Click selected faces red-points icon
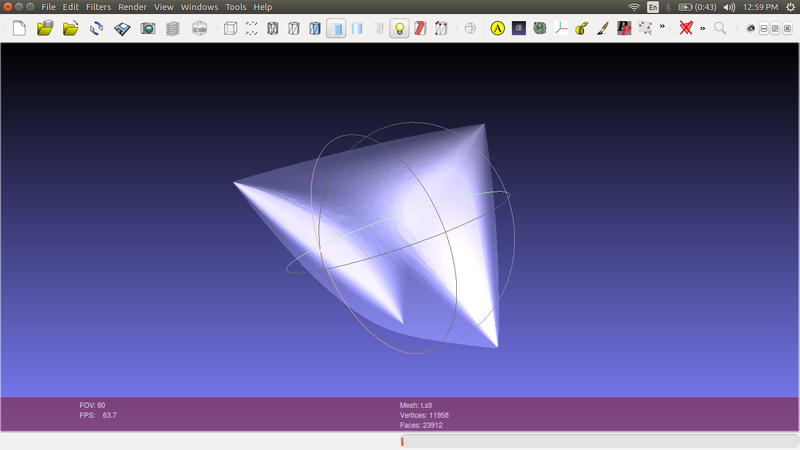Viewport: 800px width, 450px height. point(441,28)
